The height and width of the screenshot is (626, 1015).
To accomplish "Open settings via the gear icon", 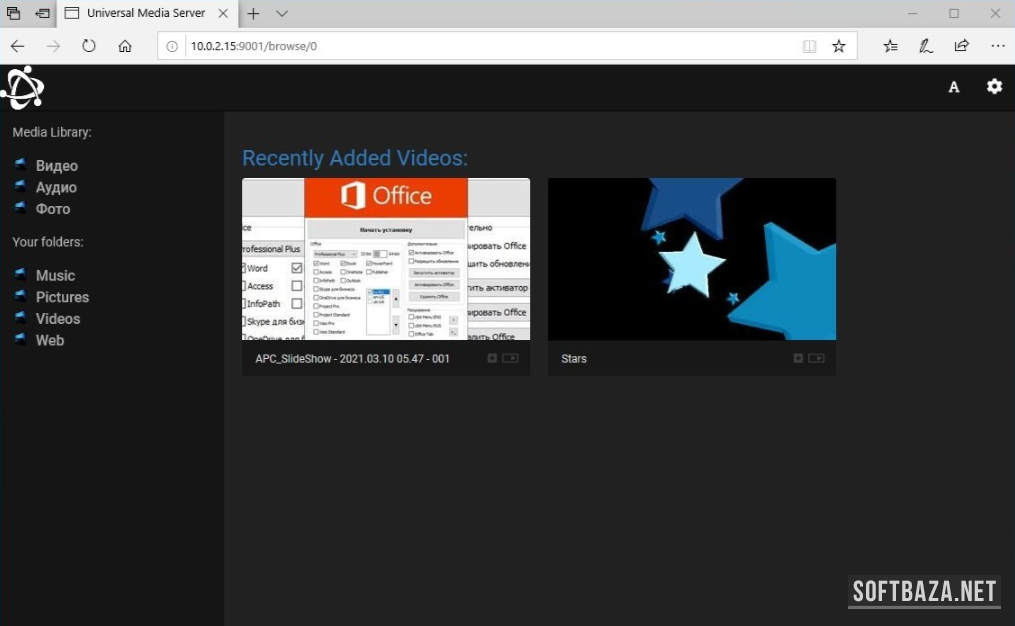I will (994, 86).
